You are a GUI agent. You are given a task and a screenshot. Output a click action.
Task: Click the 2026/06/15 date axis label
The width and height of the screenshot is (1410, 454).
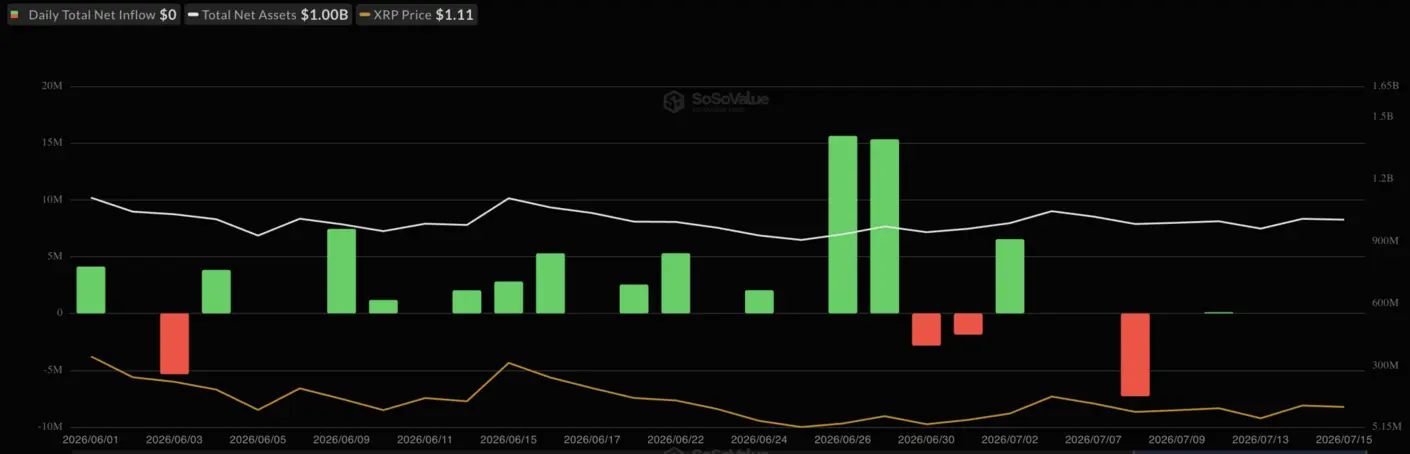pos(508,439)
